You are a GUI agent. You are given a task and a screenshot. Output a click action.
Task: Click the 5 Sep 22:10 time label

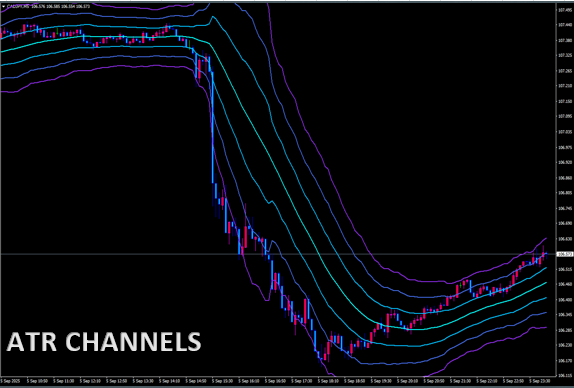(x=487, y=381)
